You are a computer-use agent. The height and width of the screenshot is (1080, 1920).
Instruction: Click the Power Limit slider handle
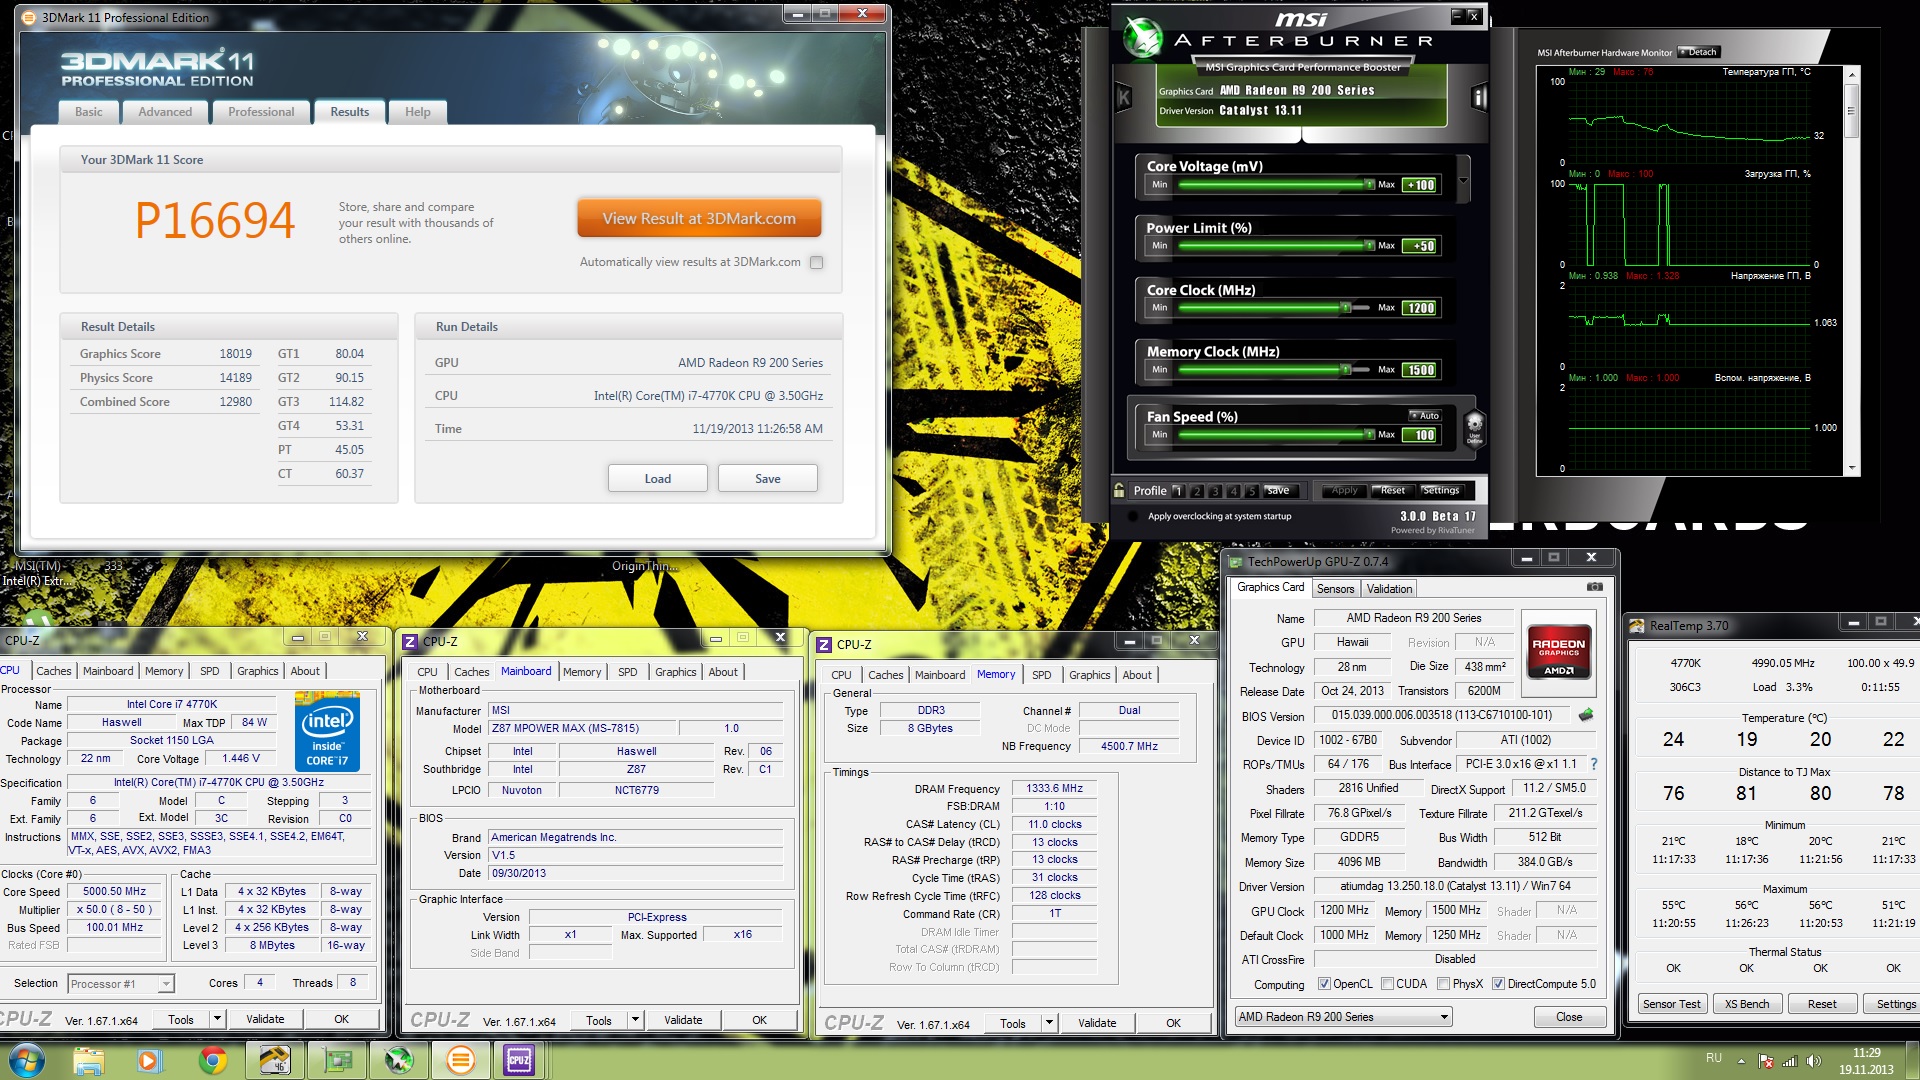(x=1369, y=245)
